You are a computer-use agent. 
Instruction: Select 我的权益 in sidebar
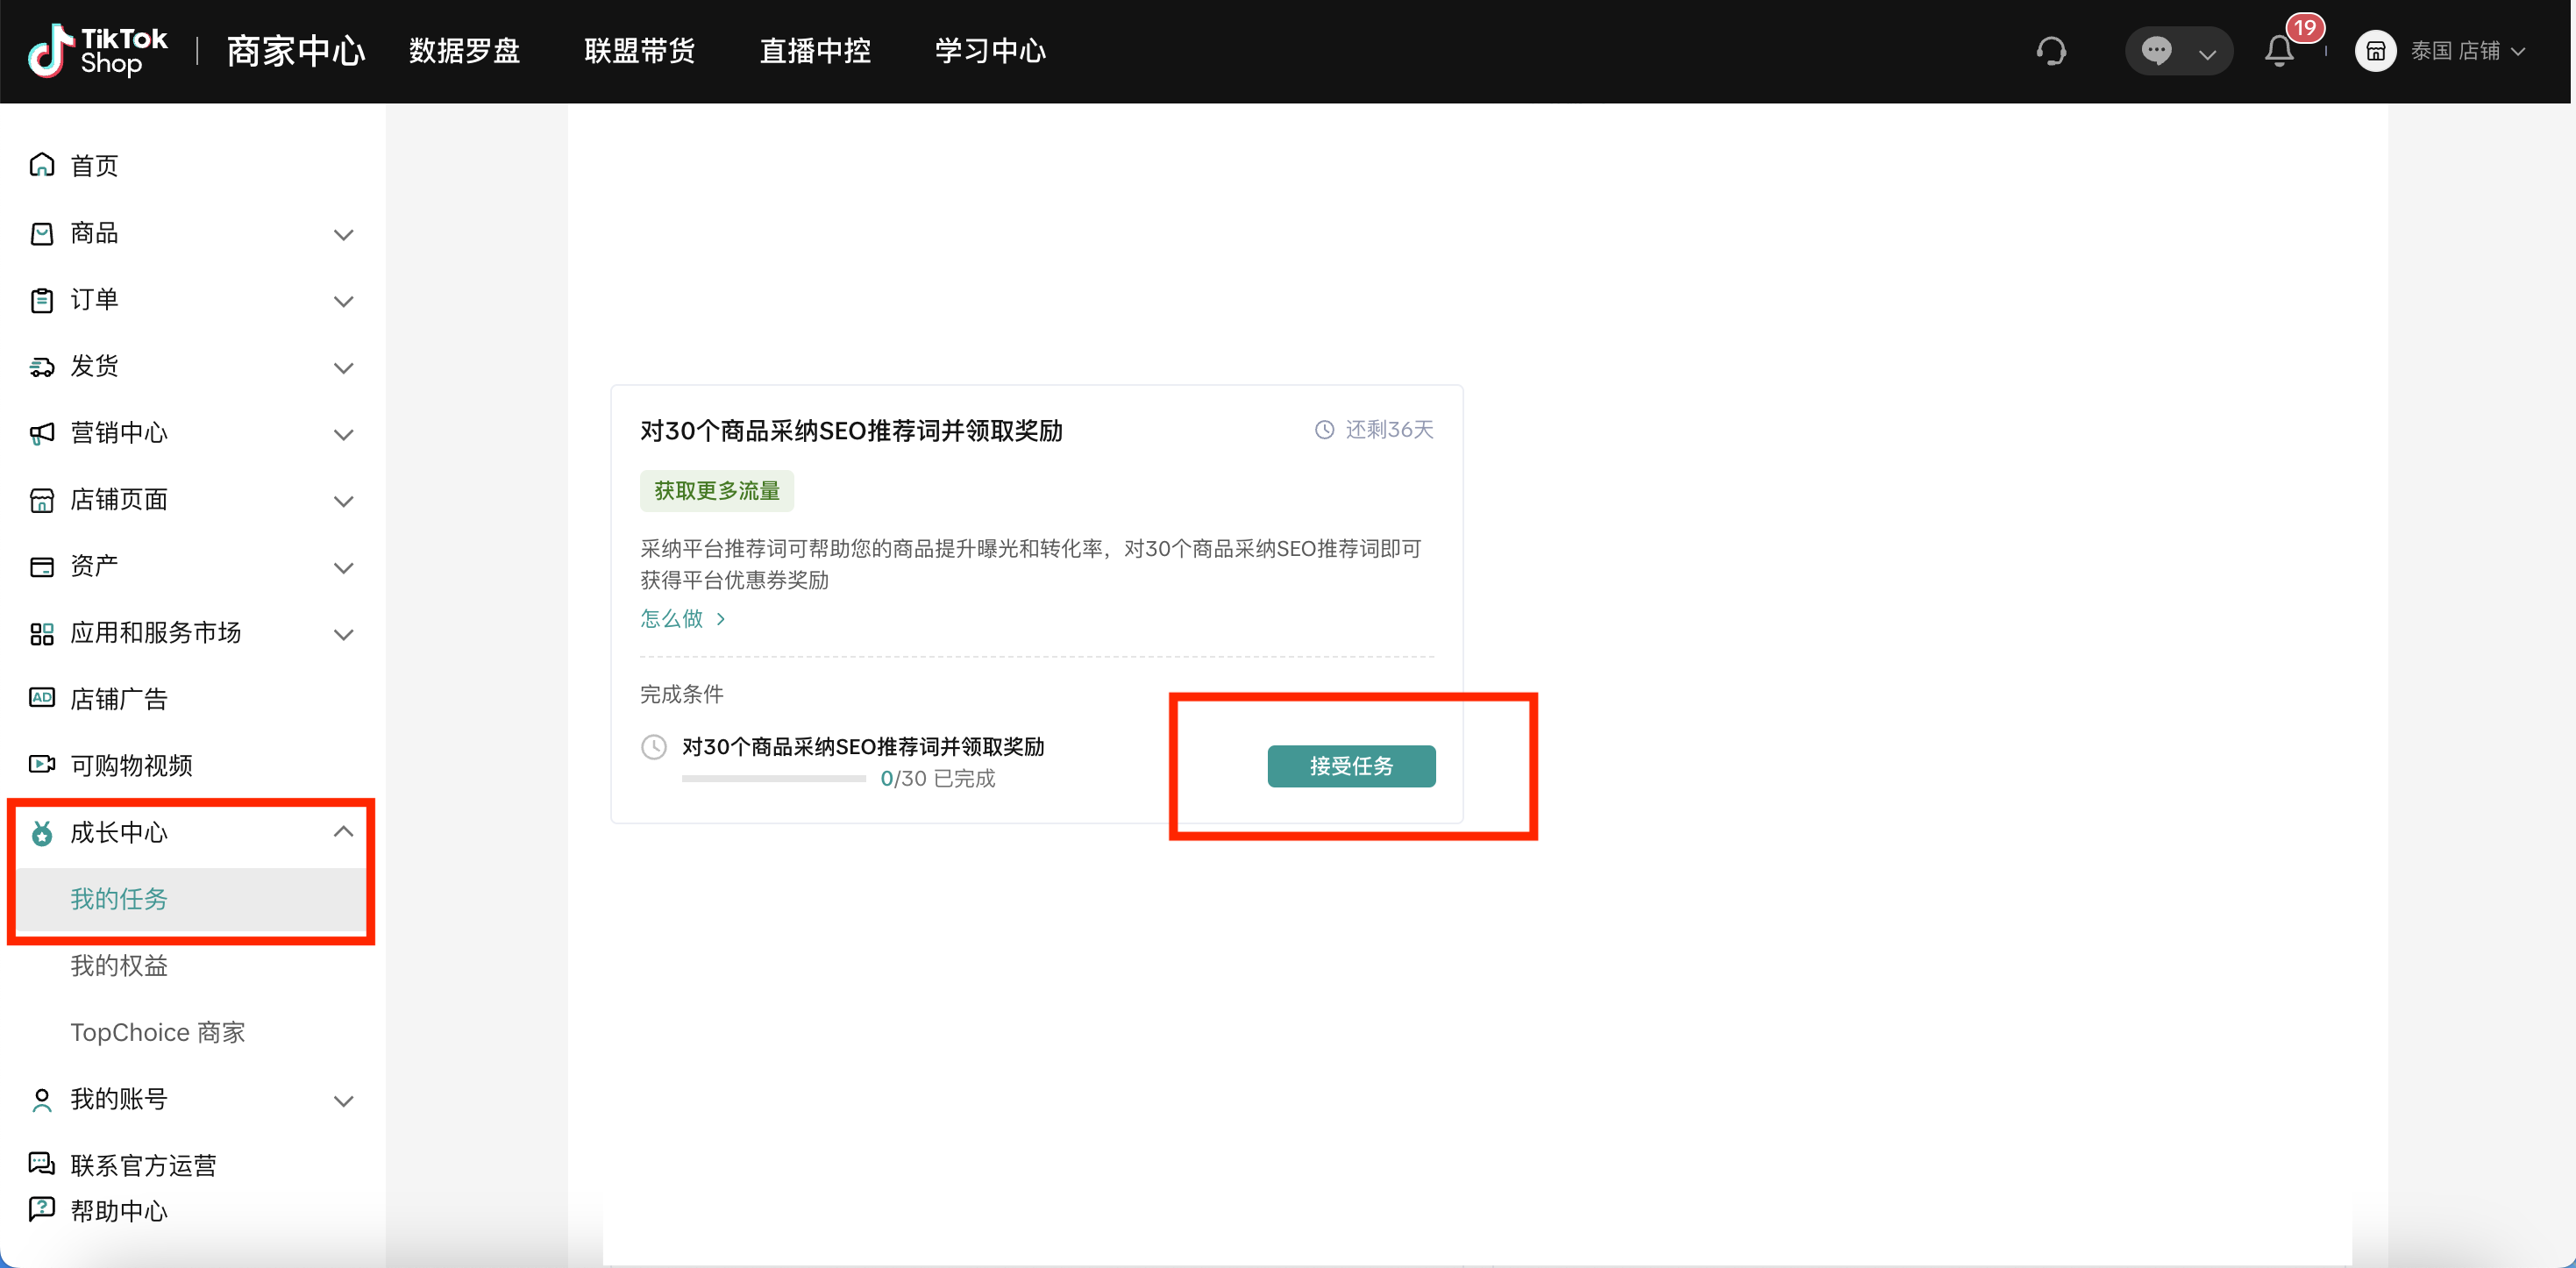pyautogui.click(x=119, y=966)
